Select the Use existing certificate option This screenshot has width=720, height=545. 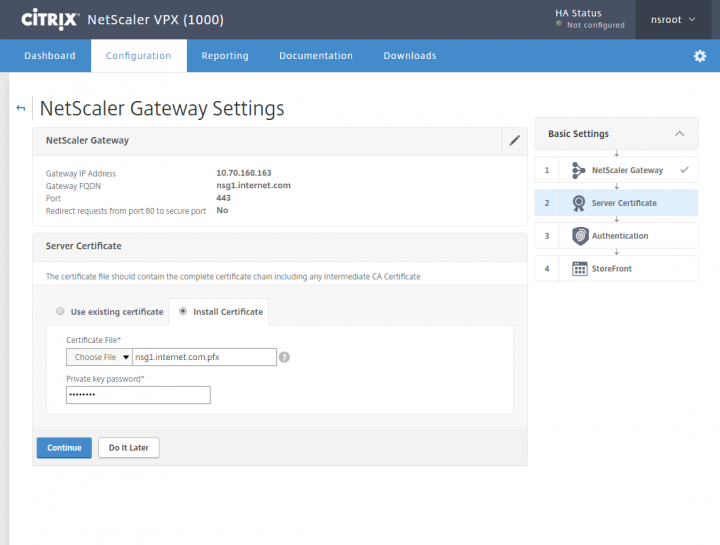click(x=61, y=312)
